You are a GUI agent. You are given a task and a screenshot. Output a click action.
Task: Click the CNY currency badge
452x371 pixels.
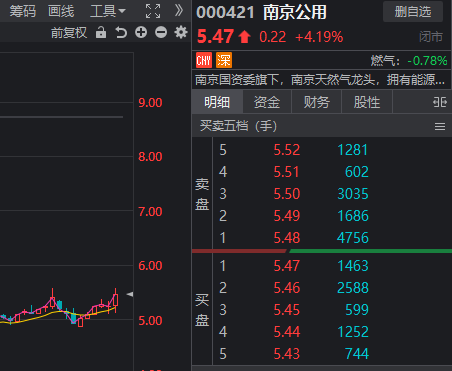point(204,60)
